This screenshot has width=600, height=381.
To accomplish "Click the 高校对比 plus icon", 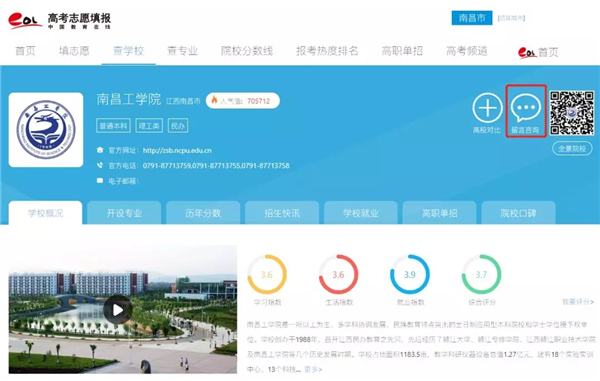I will pyautogui.click(x=487, y=108).
